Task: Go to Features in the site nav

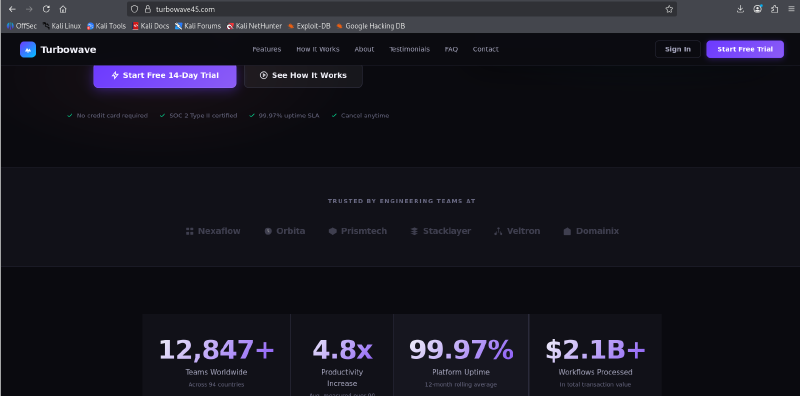Action: pyautogui.click(x=267, y=50)
